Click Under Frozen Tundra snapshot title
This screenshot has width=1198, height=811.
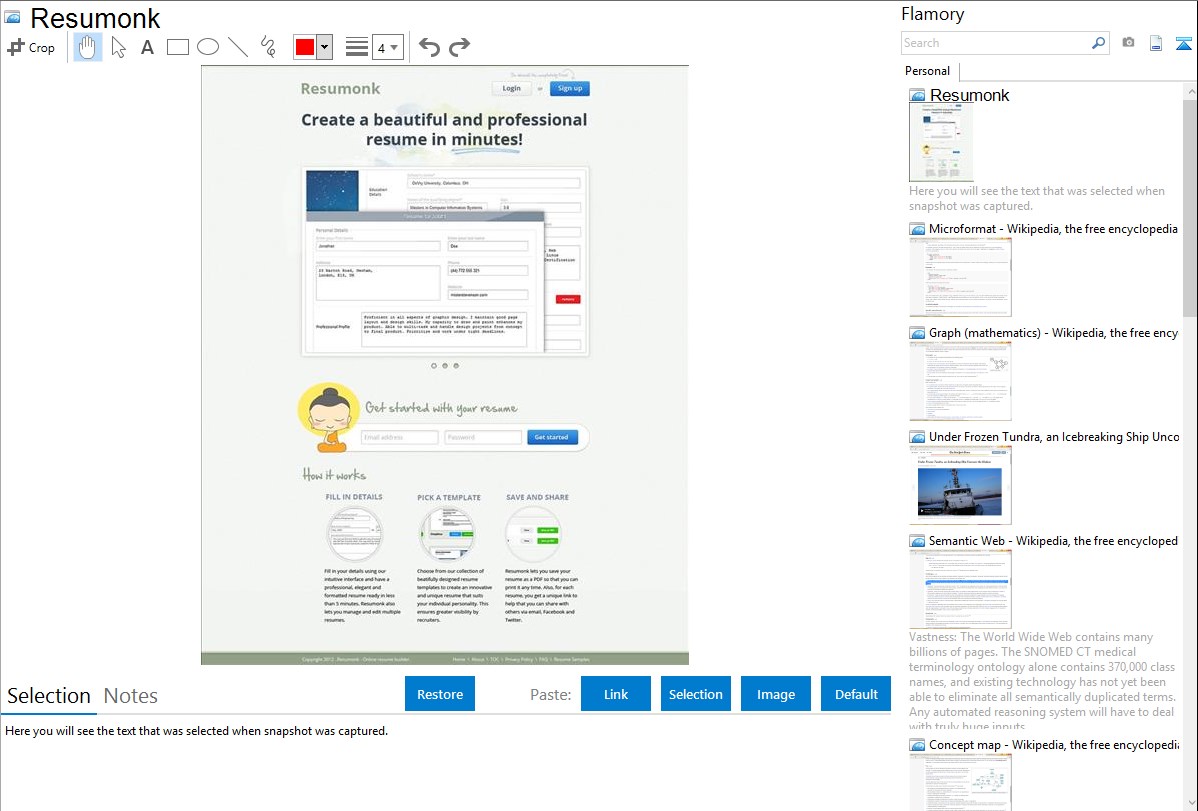point(1054,436)
